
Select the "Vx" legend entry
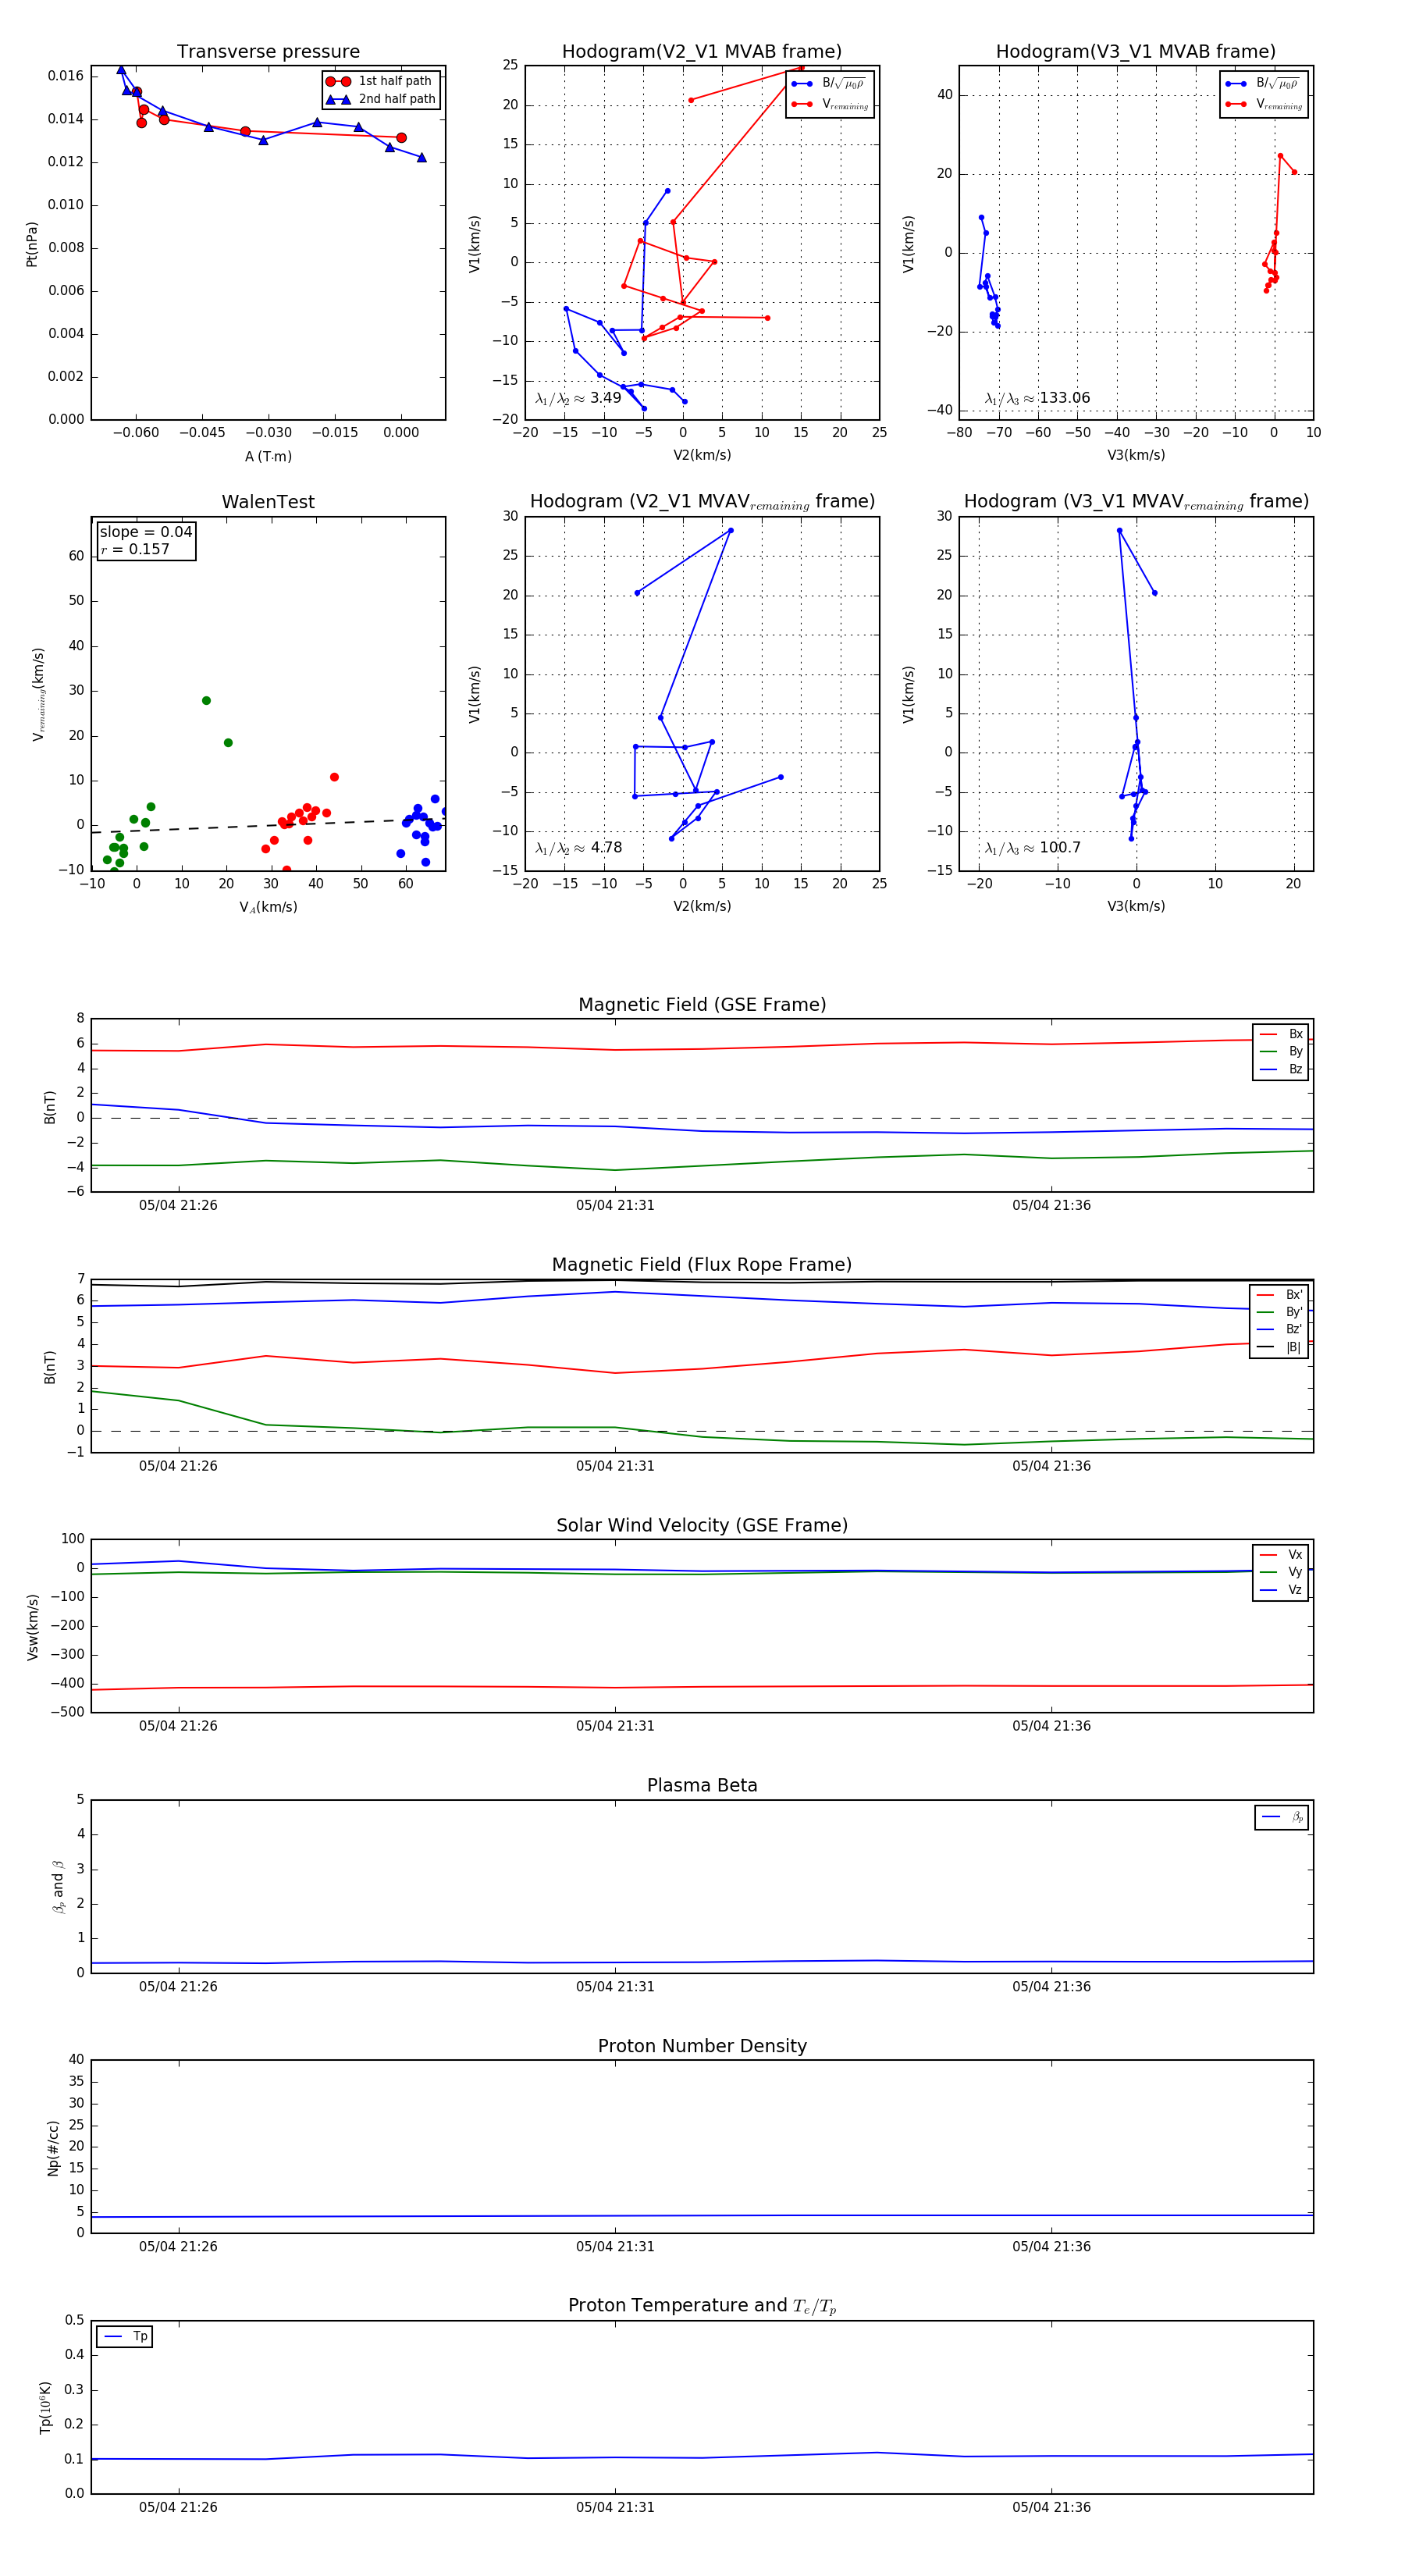point(1281,1555)
